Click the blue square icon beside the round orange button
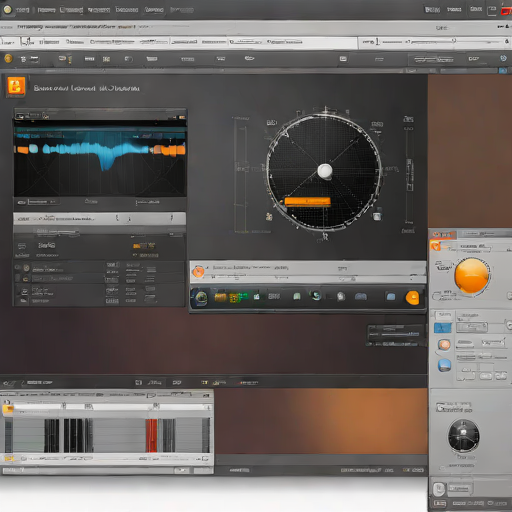This screenshot has height=512, width=512. [391, 296]
